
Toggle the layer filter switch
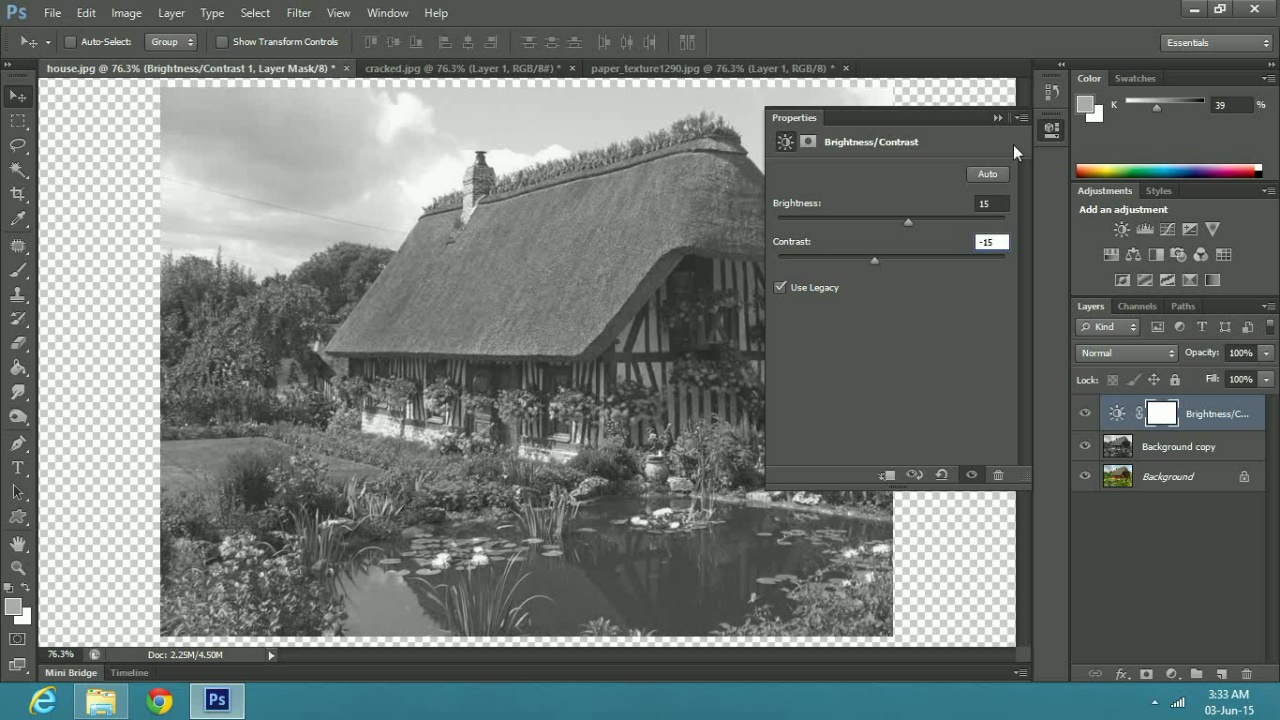(1271, 327)
